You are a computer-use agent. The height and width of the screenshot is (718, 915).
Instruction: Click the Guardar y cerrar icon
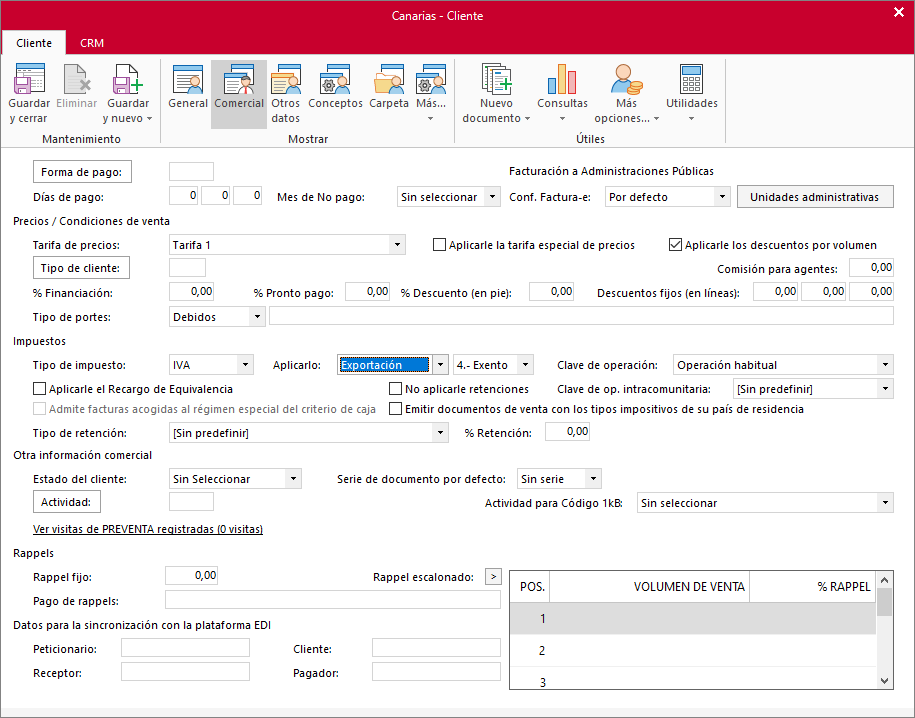click(29, 79)
